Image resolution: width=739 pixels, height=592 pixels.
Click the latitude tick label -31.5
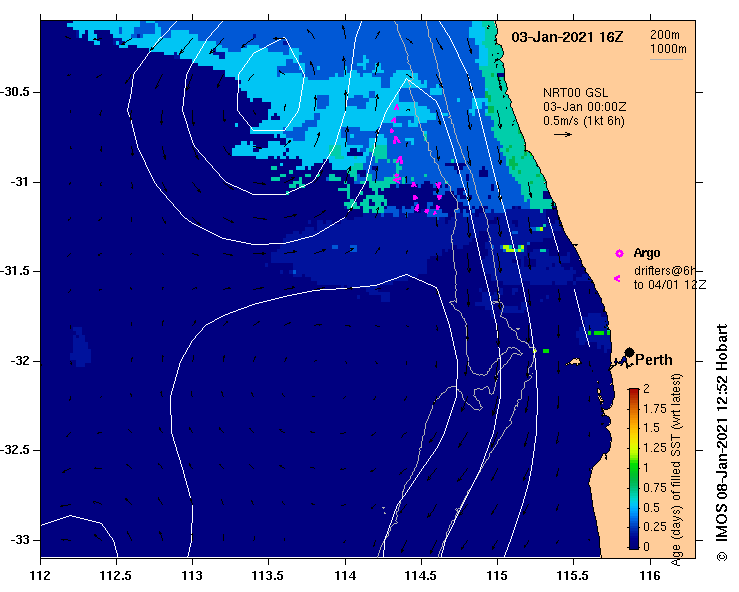(15, 271)
